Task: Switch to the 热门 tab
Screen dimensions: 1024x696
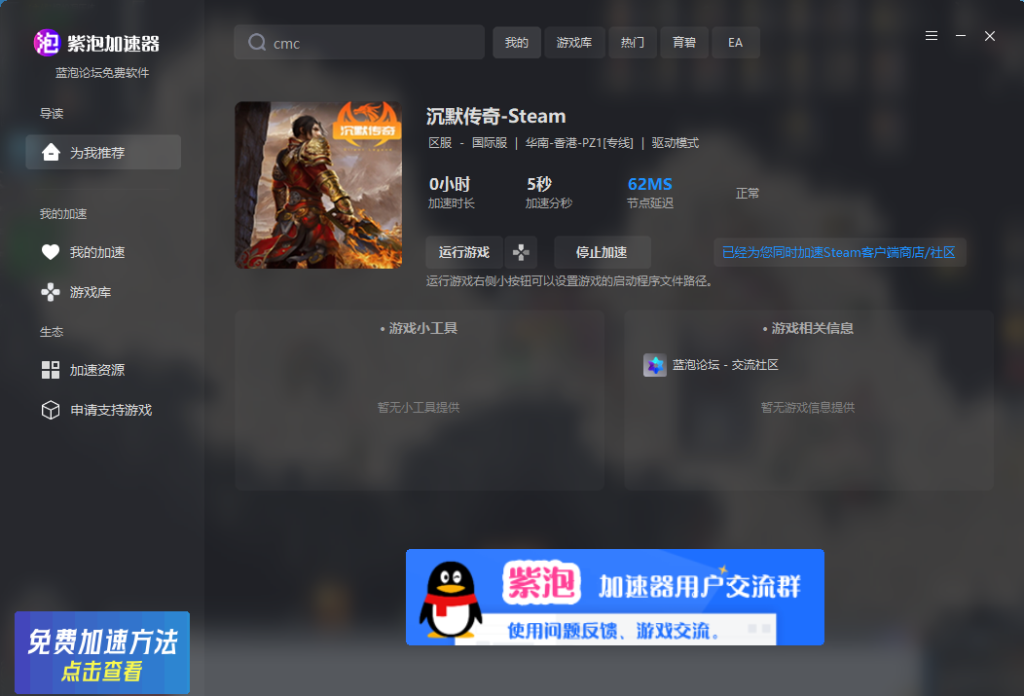Action: click(x=632, y=42)
